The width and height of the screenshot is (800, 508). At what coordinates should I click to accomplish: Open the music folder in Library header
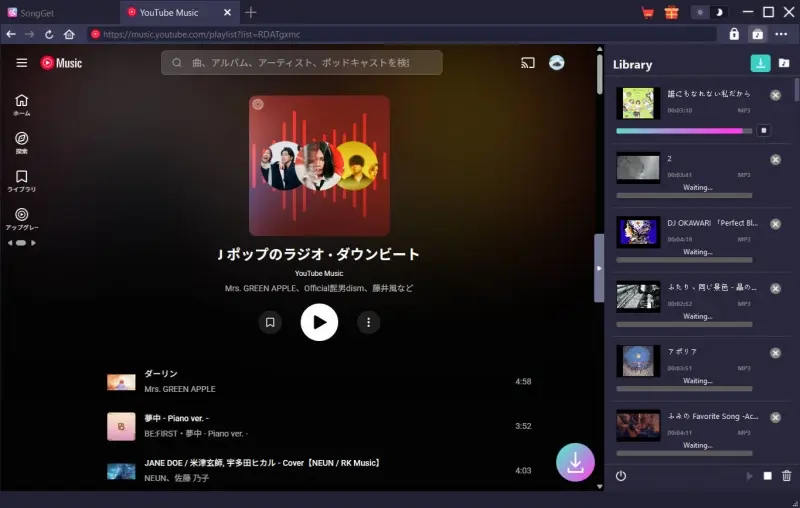[x=784, y=64]
